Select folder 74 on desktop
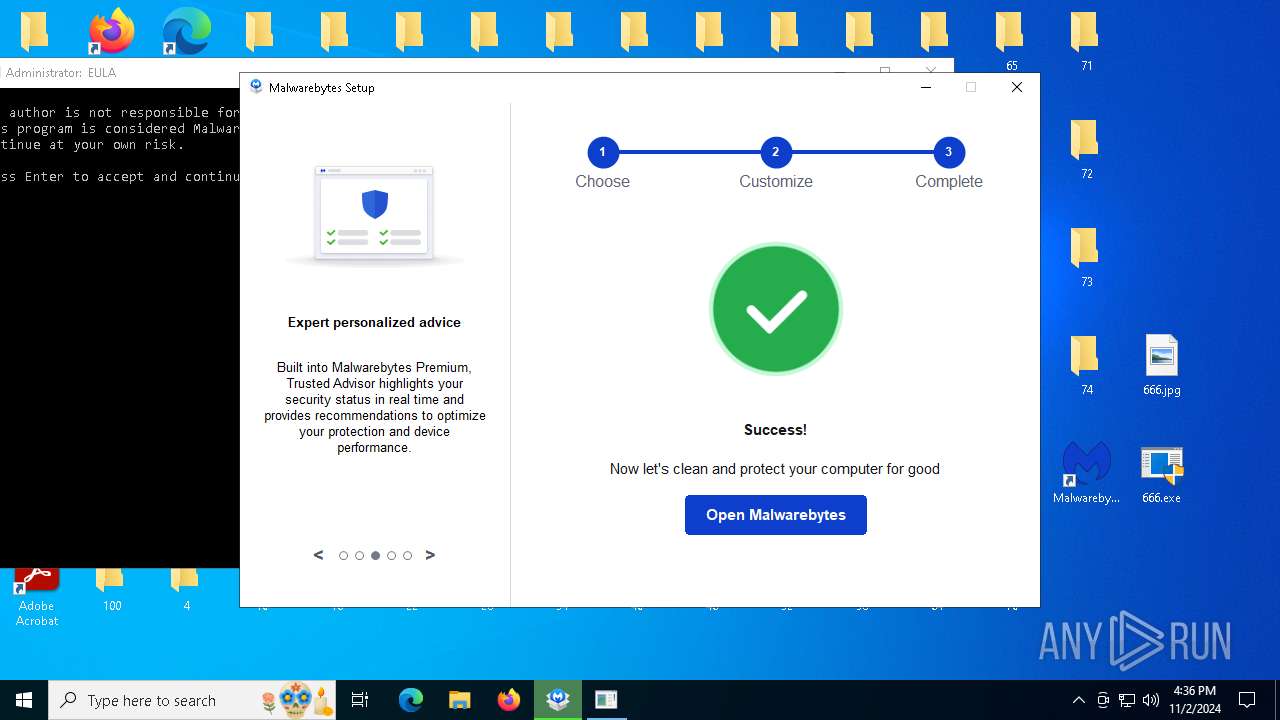 tap(1086, 365)
